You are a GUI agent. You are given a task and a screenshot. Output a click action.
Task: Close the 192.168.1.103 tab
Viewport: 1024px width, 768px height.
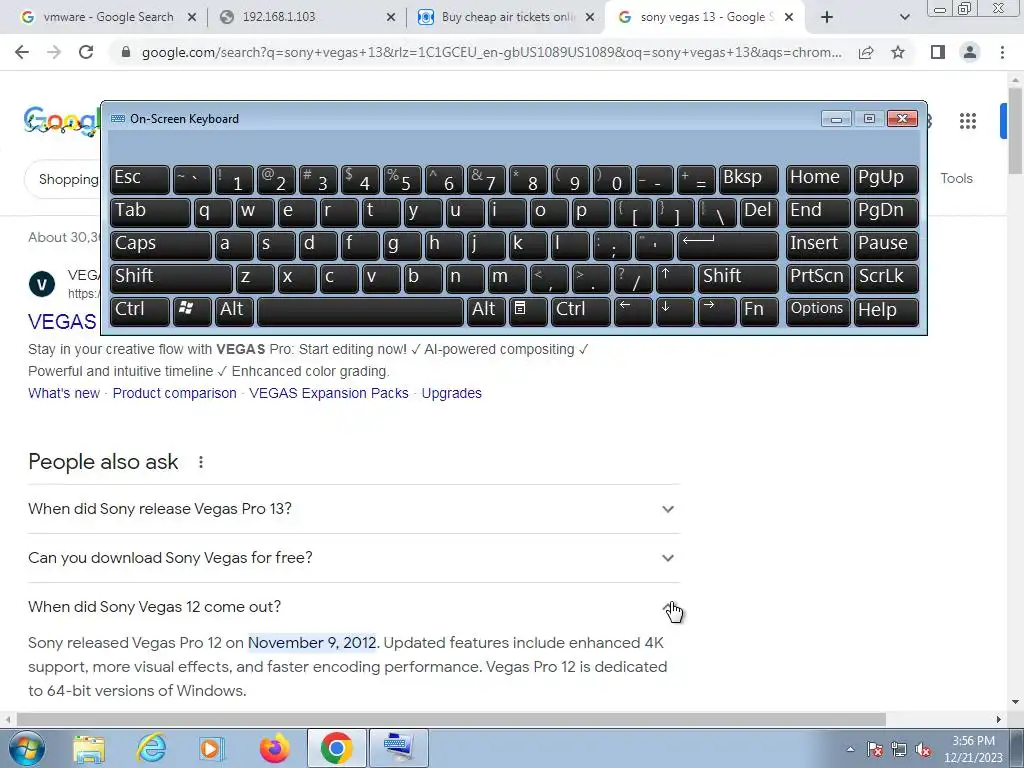point(391,17)
